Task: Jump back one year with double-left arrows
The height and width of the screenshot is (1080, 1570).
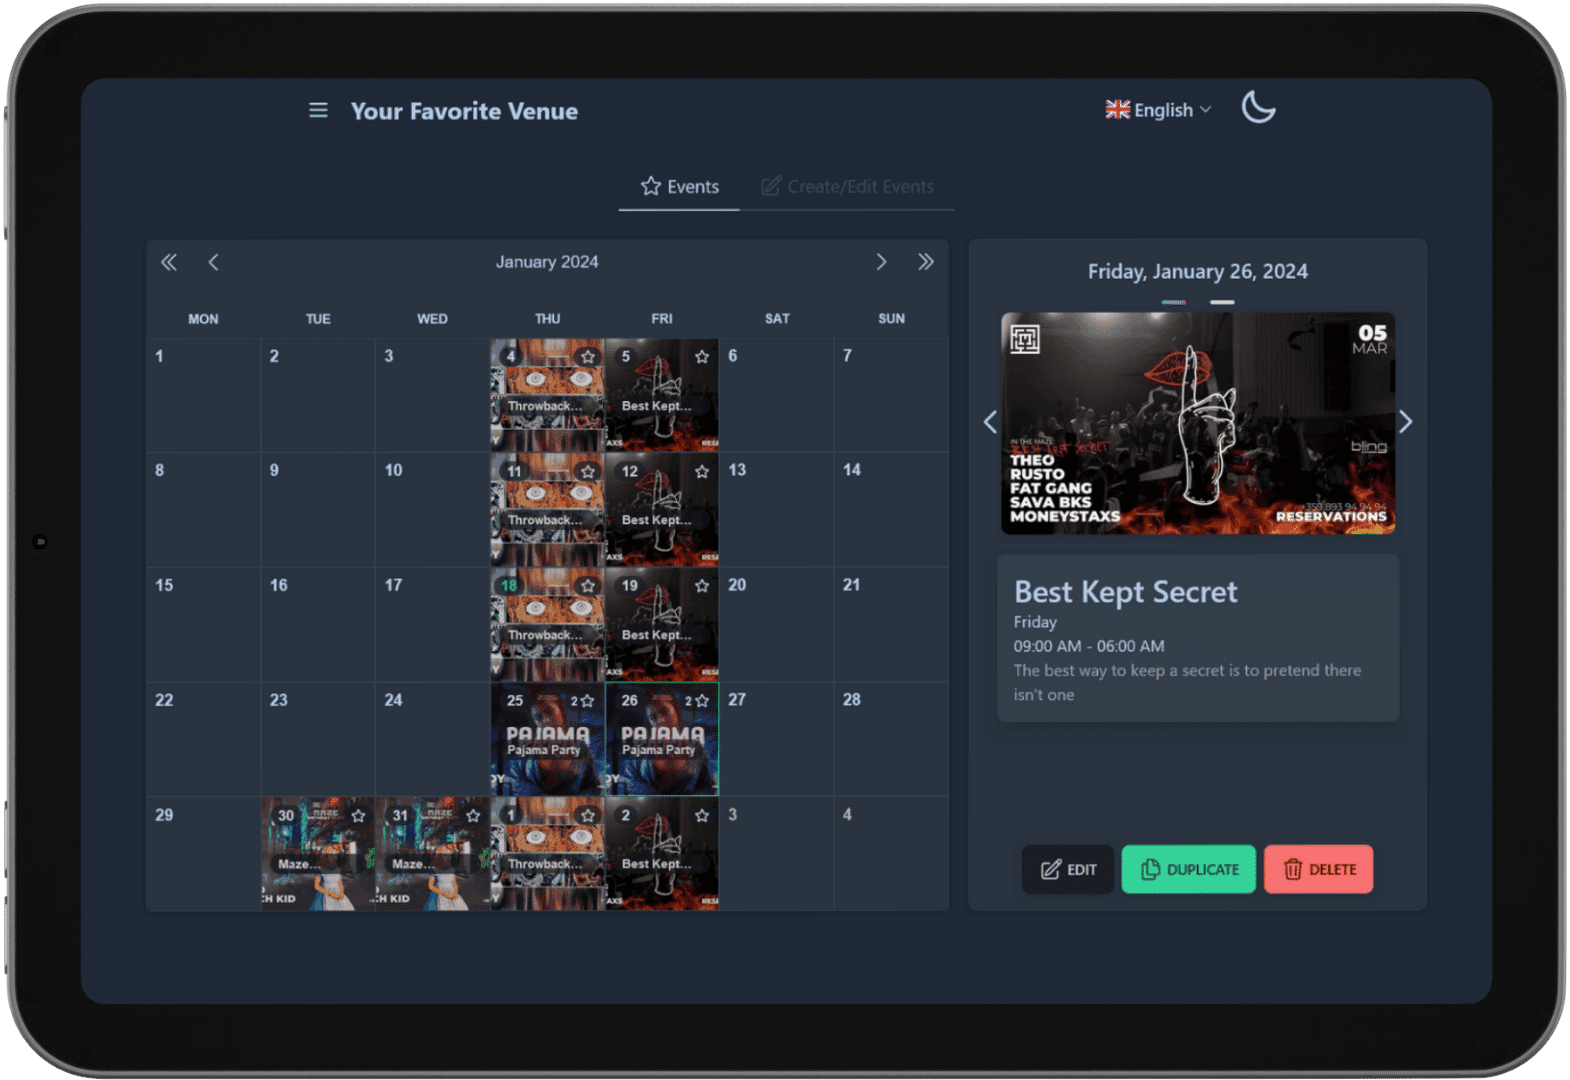Action: tap(169, 262)
